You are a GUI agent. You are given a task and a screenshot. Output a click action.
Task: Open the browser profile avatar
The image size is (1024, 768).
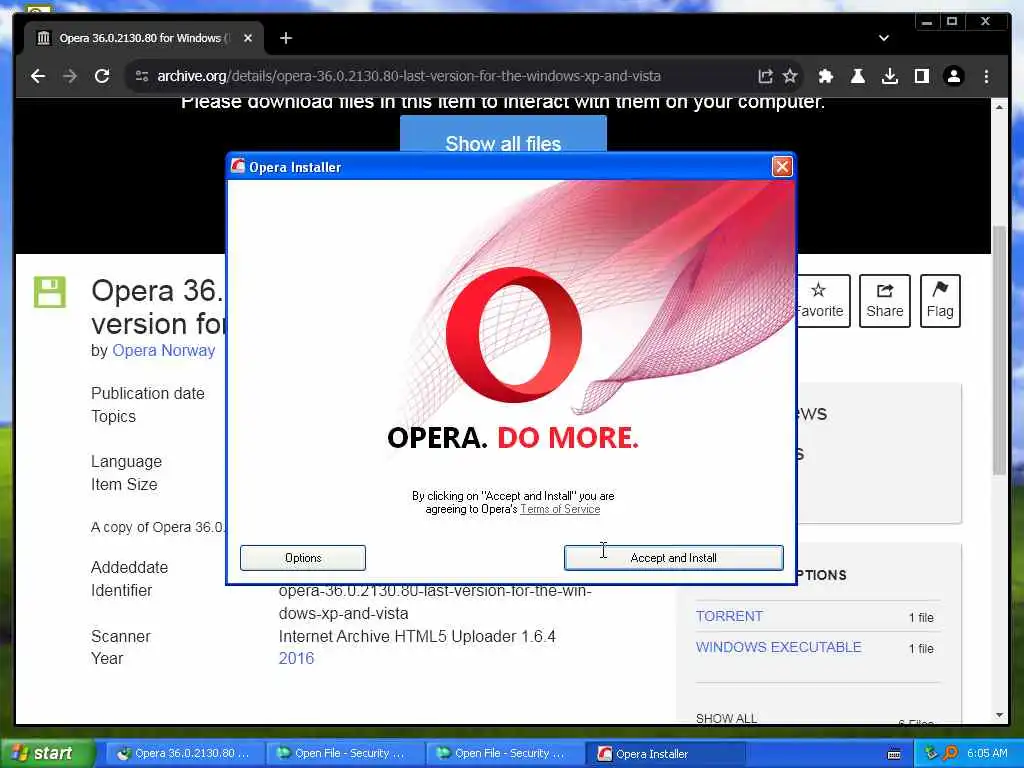[x=953, y=76]
